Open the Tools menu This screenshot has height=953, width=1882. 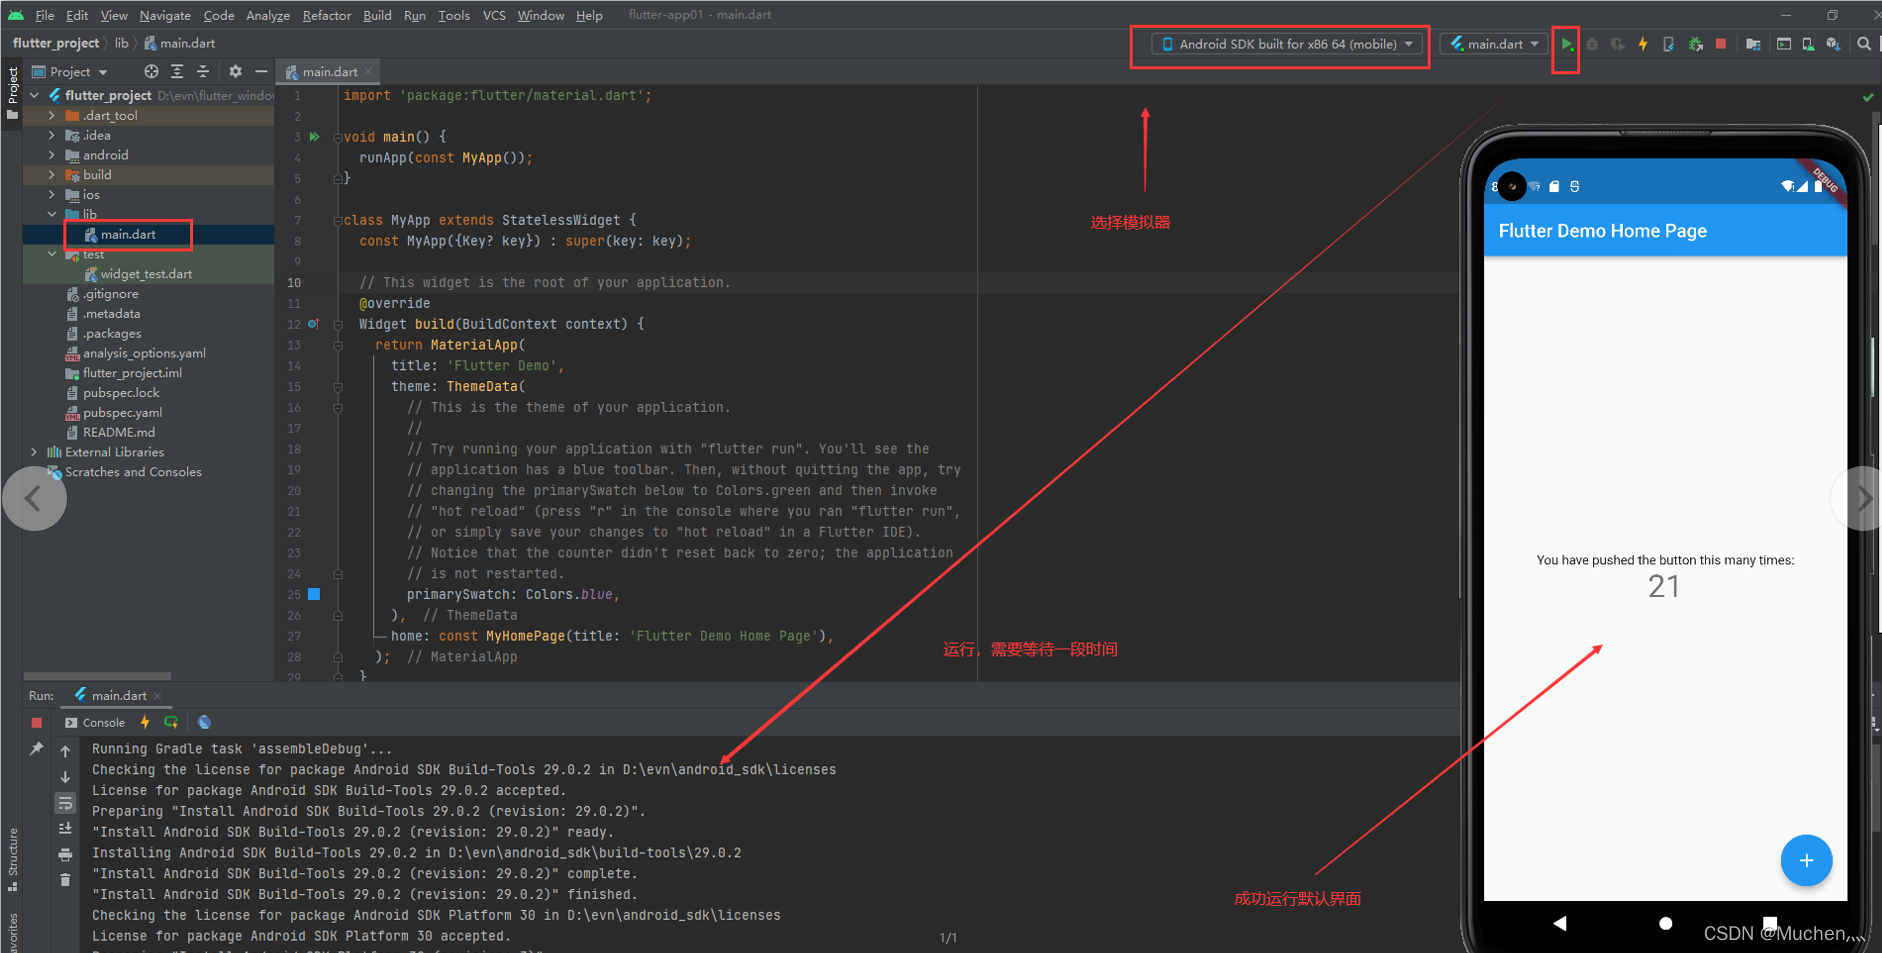(453, 15)
